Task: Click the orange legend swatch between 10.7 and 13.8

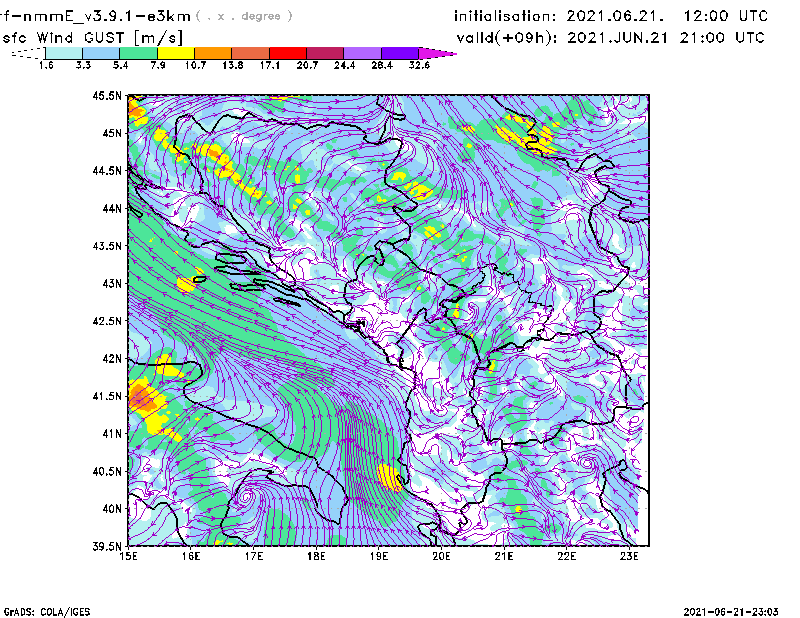Action: click(x=213, y=53)
